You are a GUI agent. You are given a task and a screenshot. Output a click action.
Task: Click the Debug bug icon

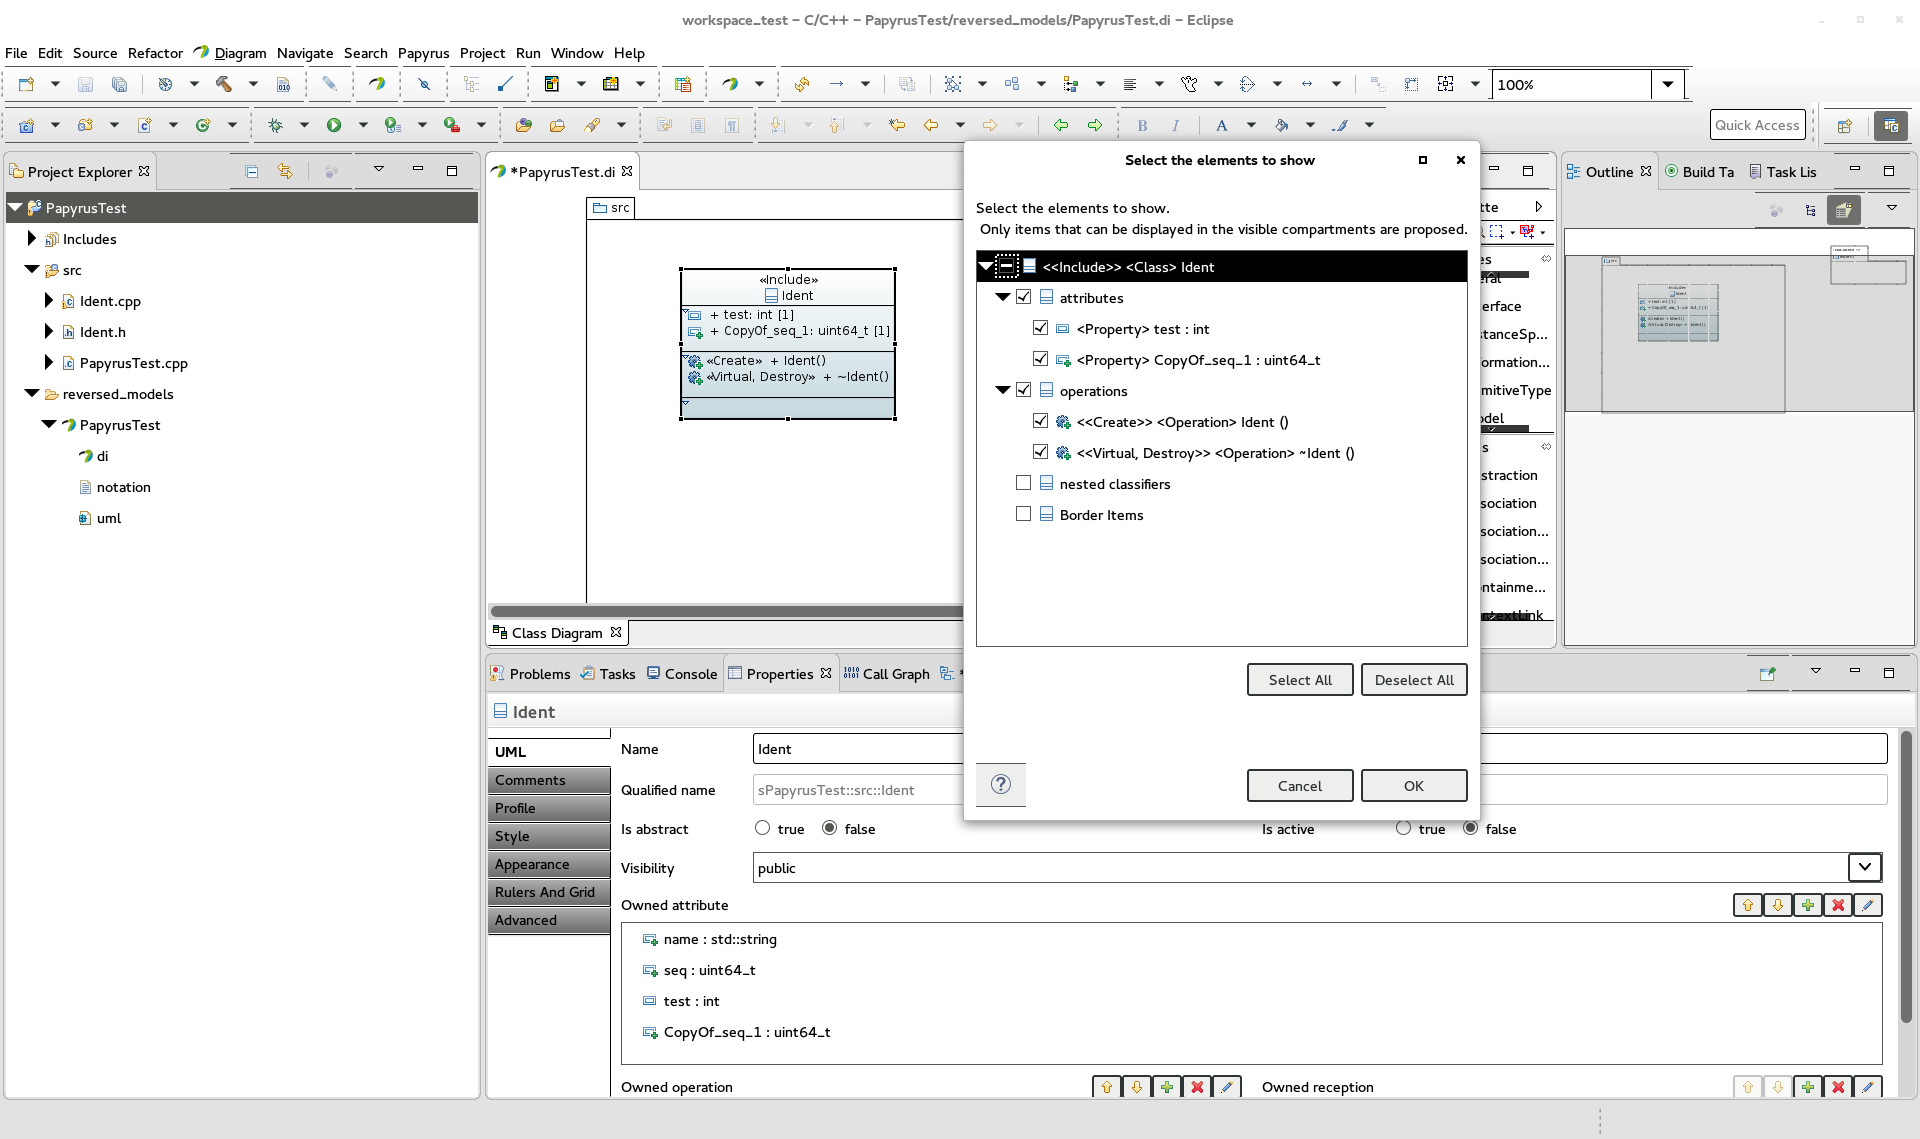(275, 125)
